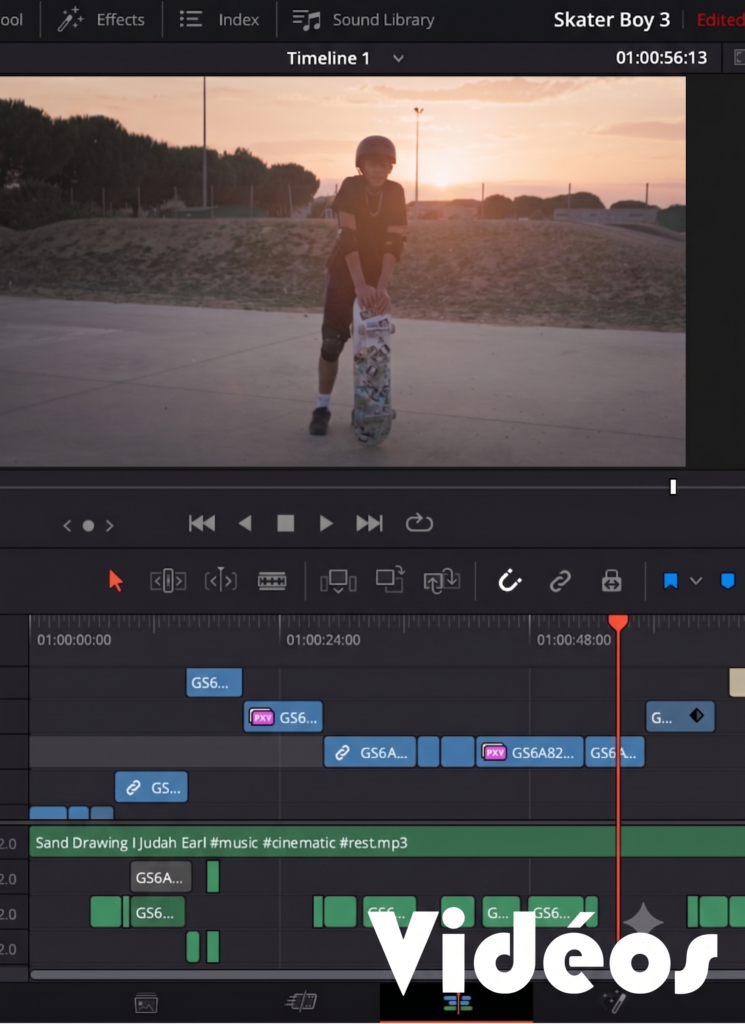
Task: Choose the Dynamic Trim Mode tool
Action: (220, 580)
